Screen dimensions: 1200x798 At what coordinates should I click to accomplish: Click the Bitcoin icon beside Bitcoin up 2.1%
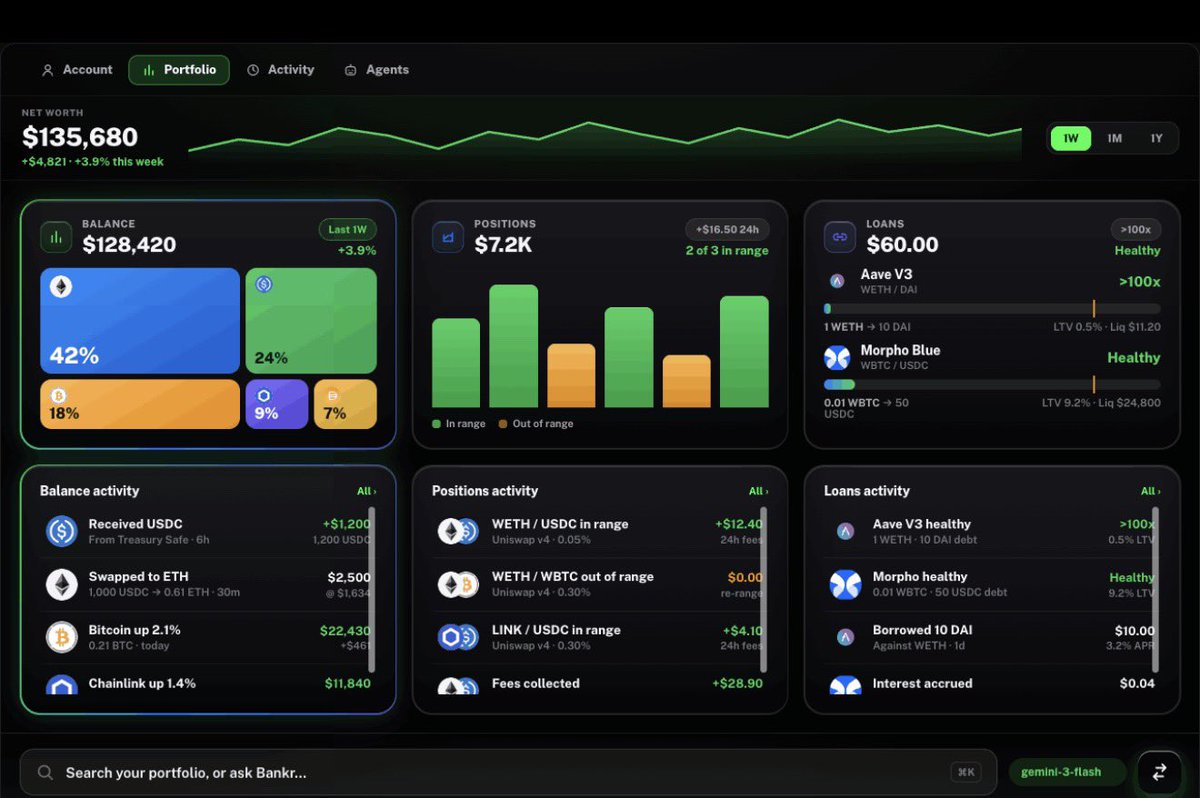coord(61,637)
